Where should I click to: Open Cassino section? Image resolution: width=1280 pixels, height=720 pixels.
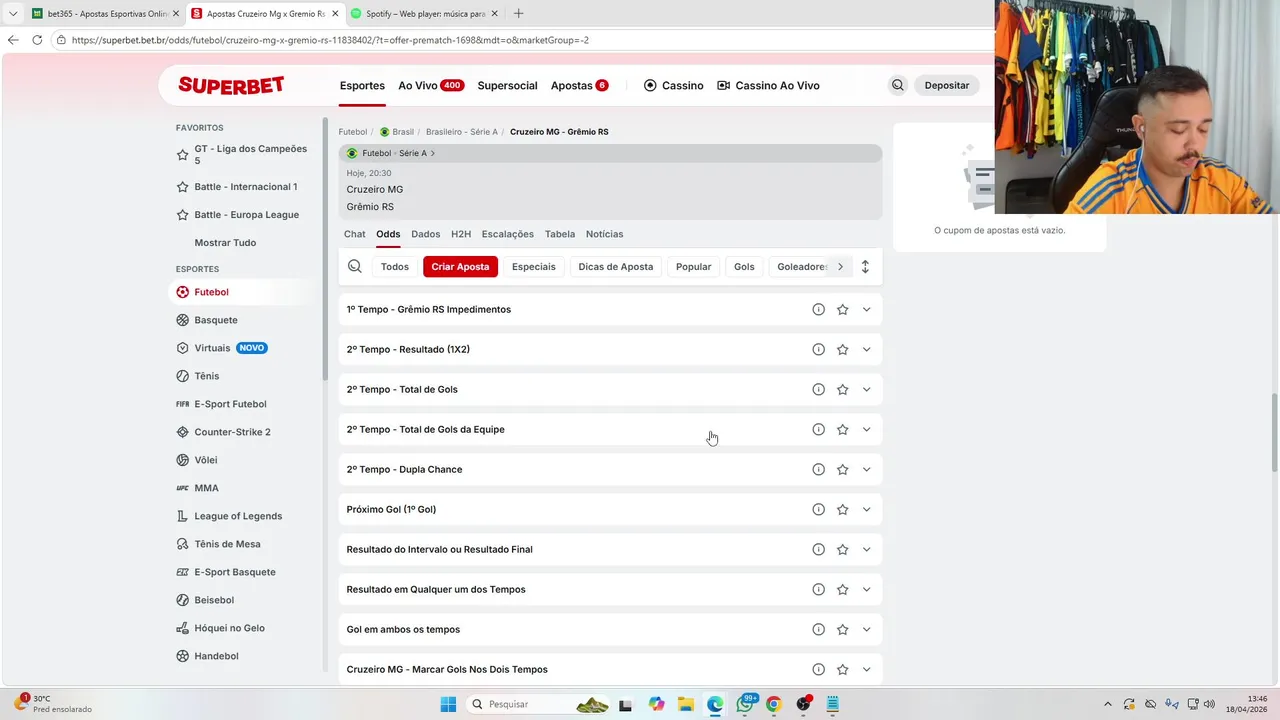674,85
